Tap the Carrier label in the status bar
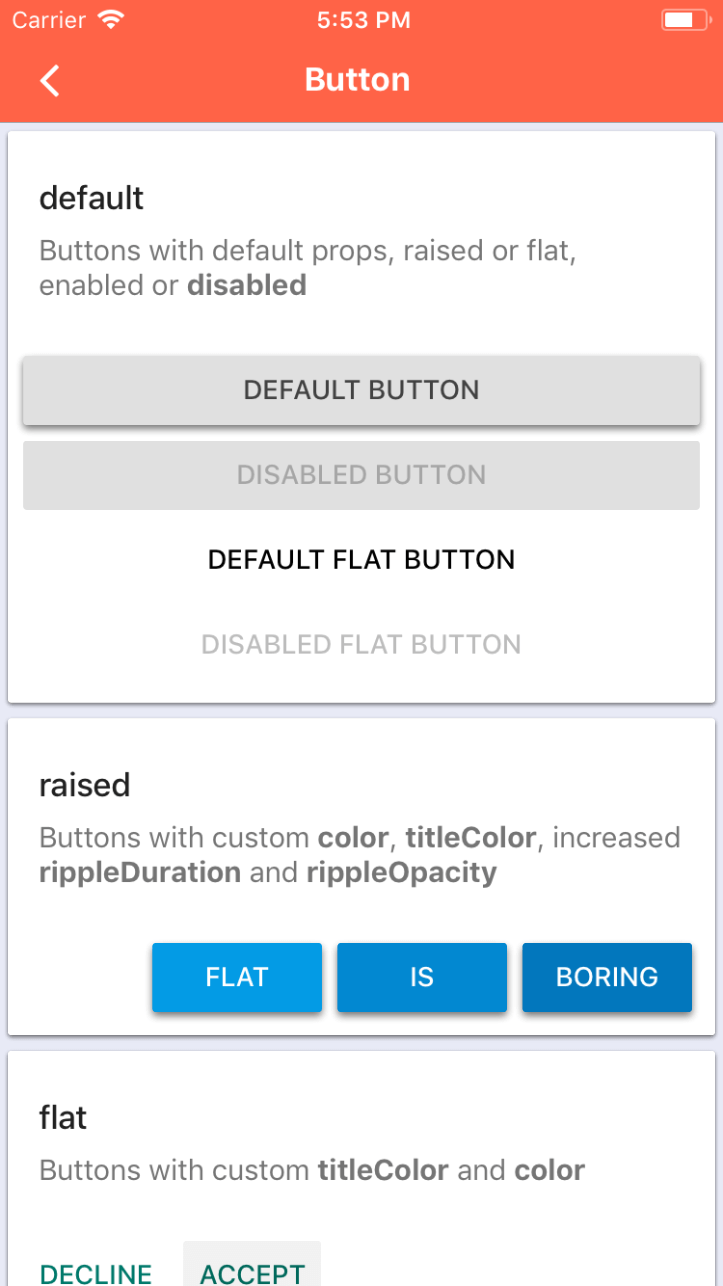 click(x=49, y=20)
